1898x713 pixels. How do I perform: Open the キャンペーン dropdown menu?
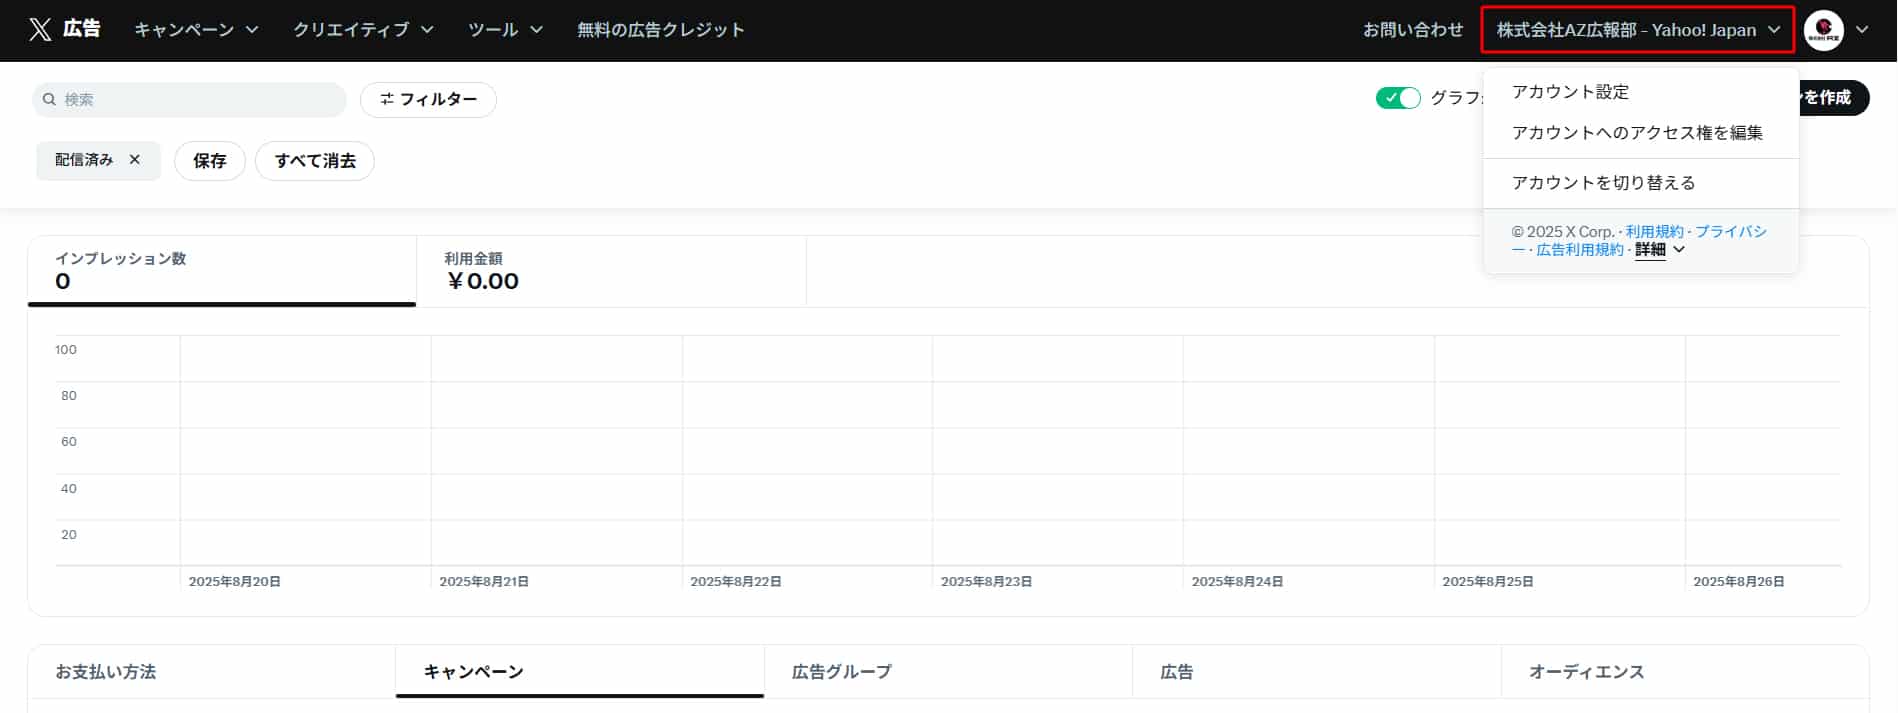click(196, 30)
